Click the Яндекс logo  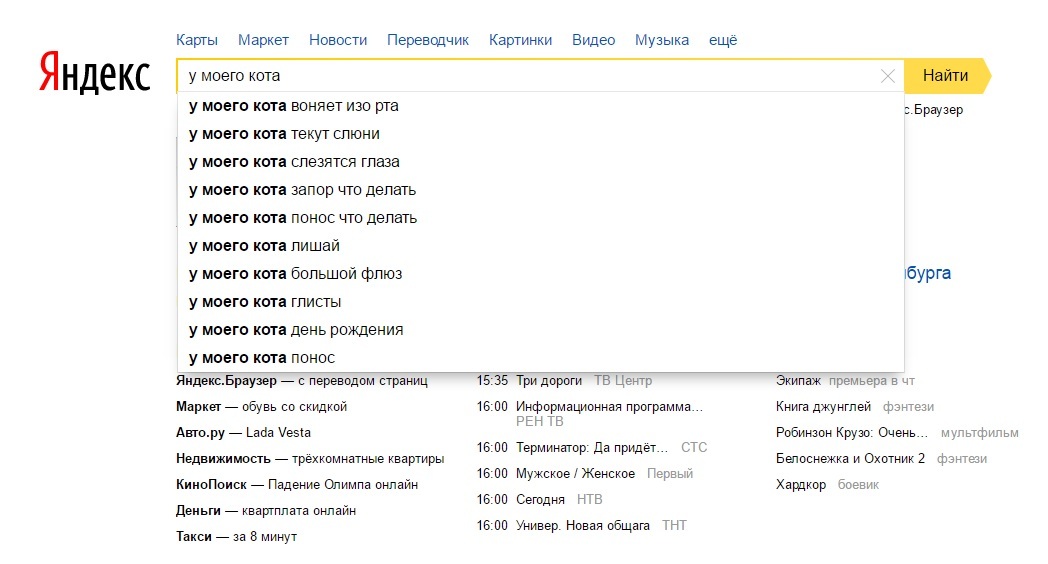[x=94, y=73]
